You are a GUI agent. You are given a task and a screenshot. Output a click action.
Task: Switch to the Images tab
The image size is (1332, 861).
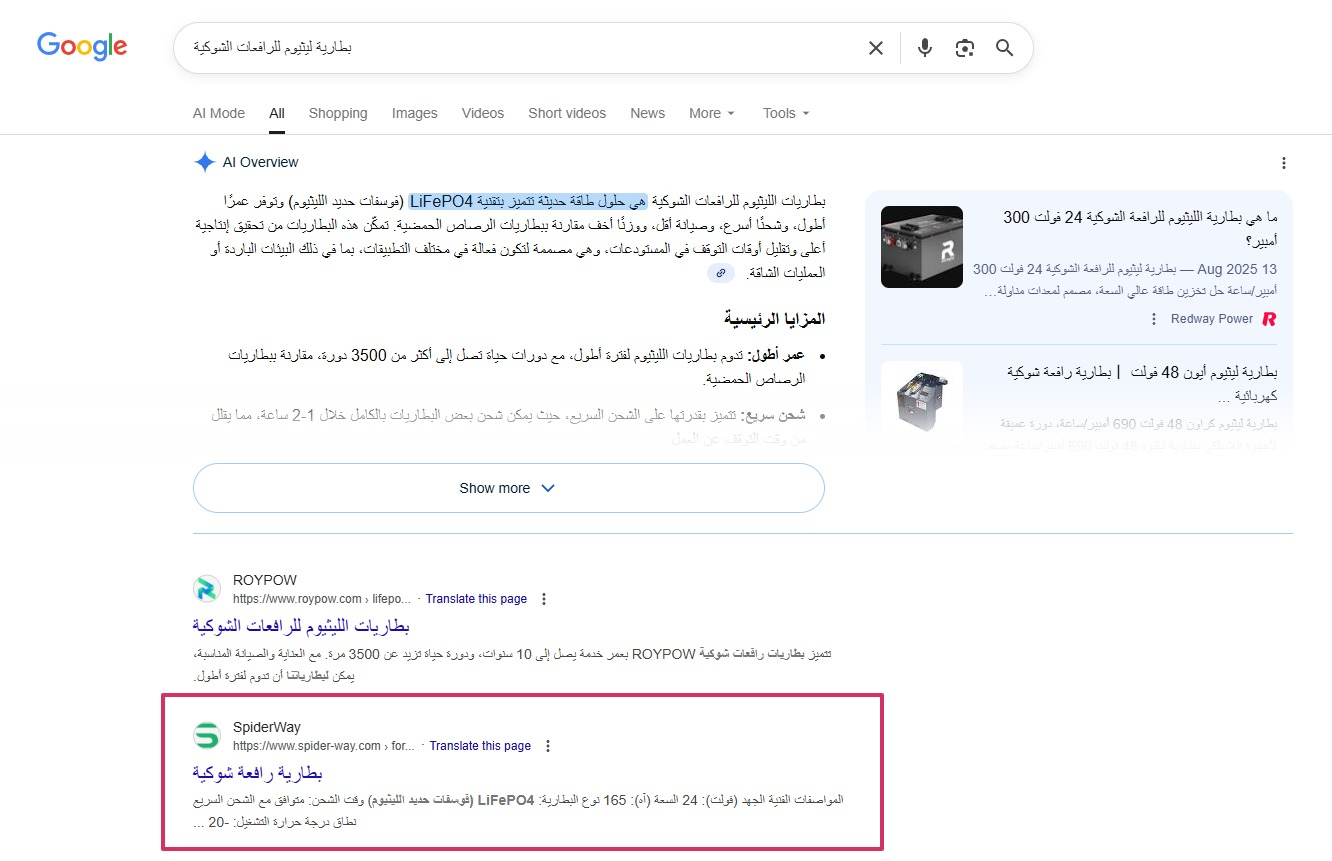414,113
